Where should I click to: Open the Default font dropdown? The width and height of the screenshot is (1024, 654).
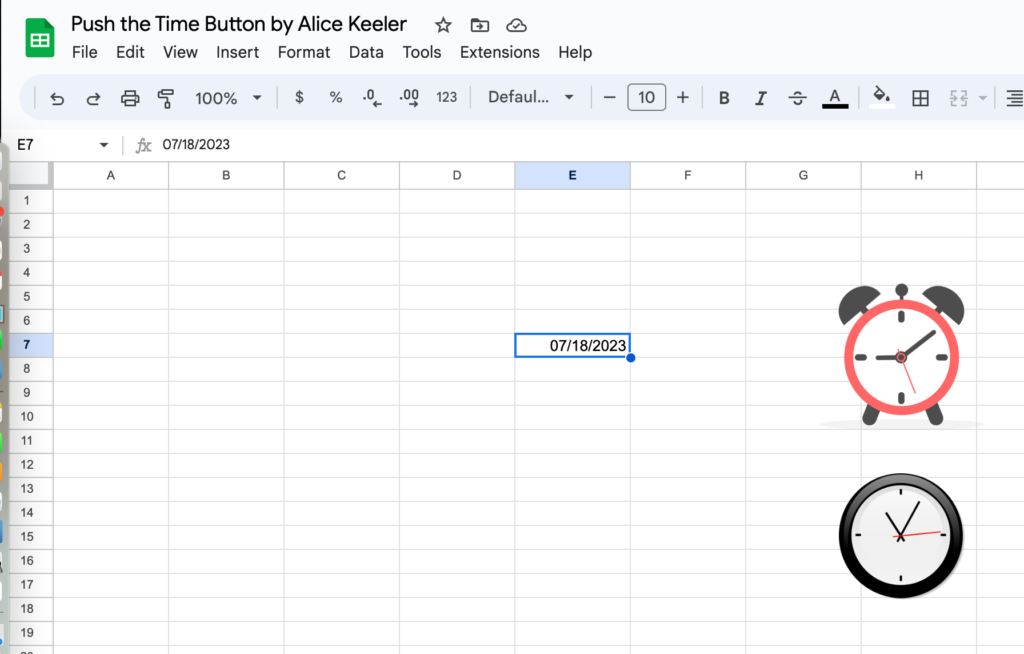tap(531, 97)
